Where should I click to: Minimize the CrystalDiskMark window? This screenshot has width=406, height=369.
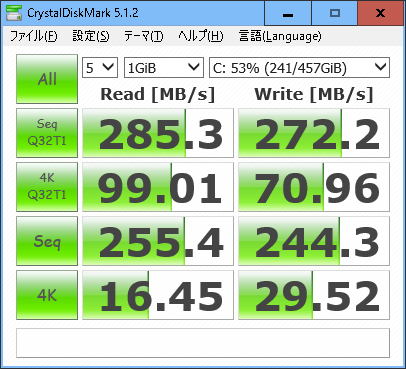[288, 13]
